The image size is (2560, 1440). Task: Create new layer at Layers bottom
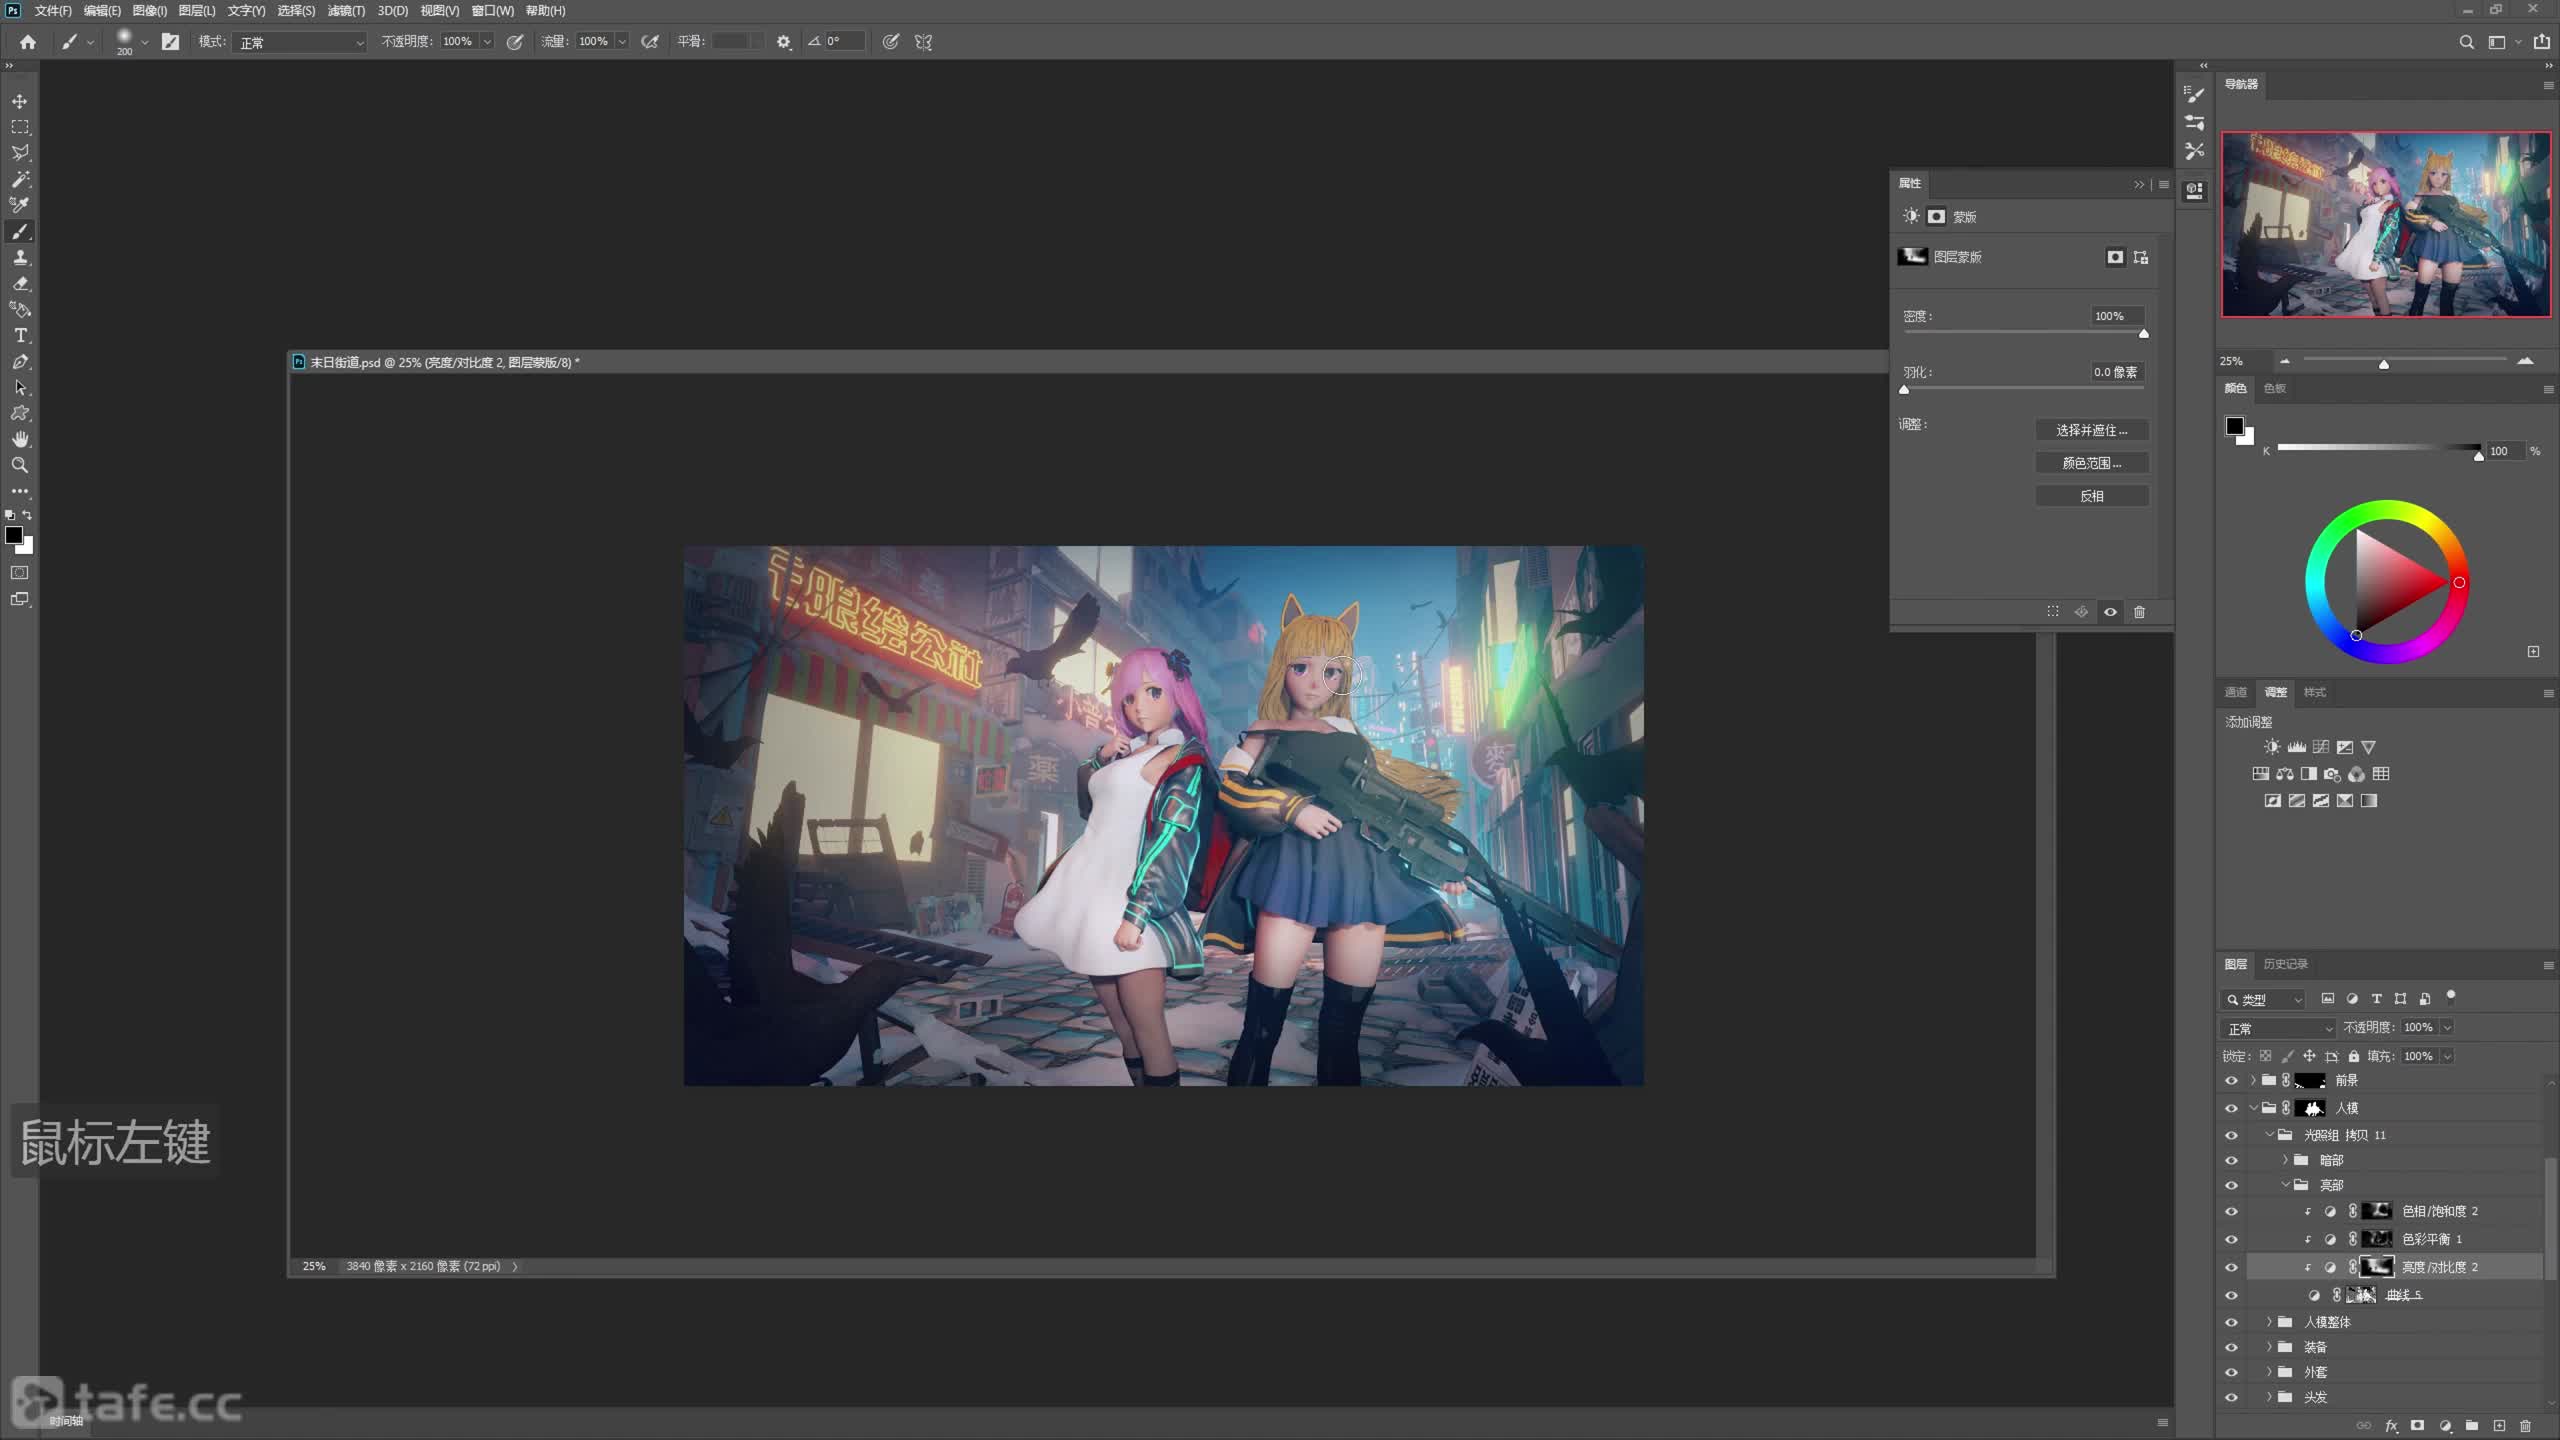coord(2499,1426)
